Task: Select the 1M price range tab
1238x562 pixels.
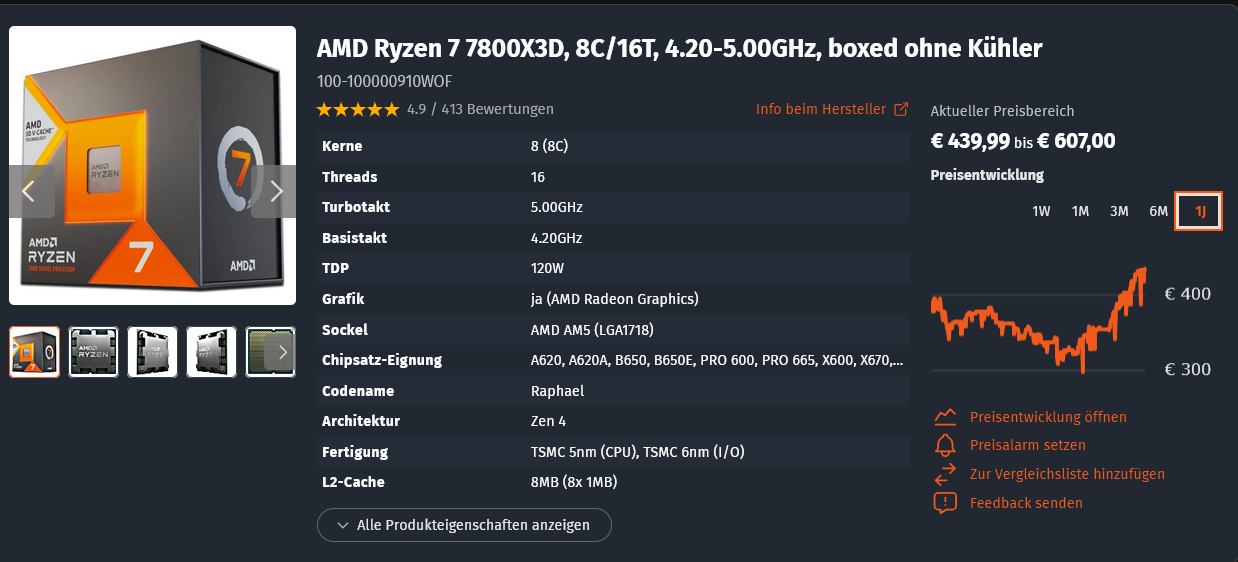Action: [1080, 211]
